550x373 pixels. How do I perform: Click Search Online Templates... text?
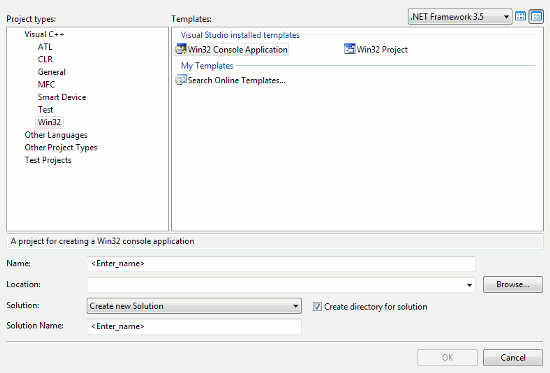(x=237, y=80)
